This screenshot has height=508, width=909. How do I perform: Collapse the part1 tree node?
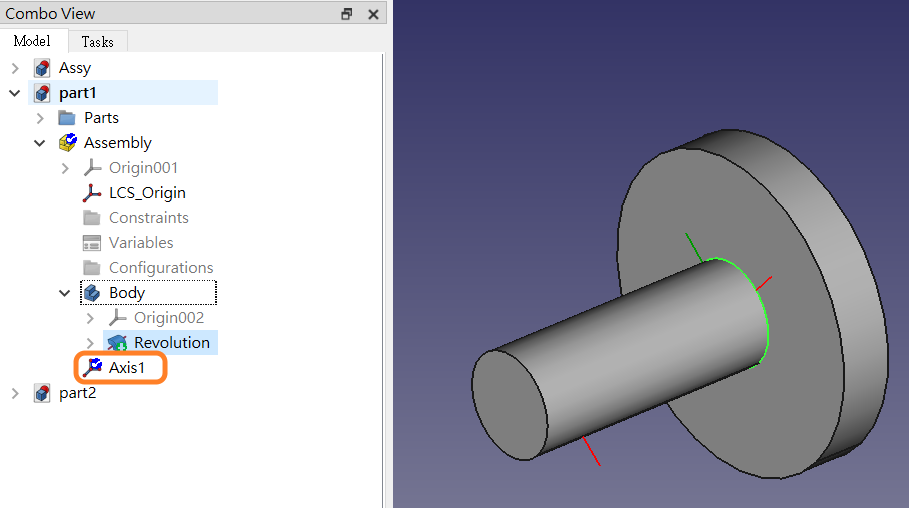point(15,93)
